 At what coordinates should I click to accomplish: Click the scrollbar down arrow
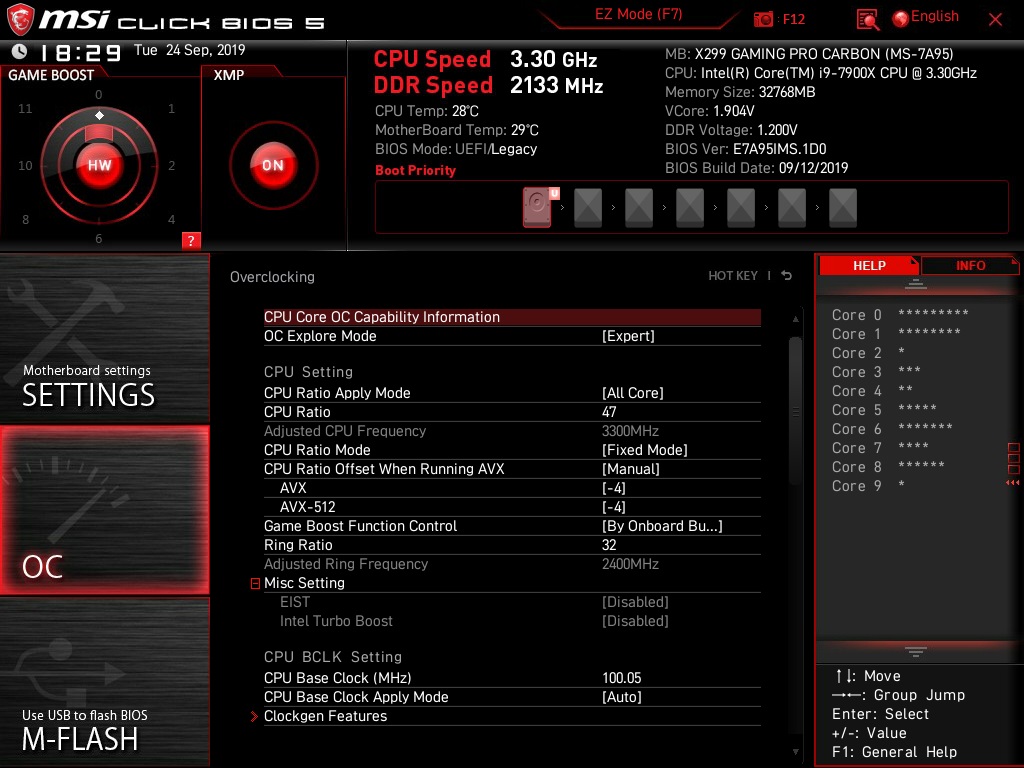click(x=795, y=752)
